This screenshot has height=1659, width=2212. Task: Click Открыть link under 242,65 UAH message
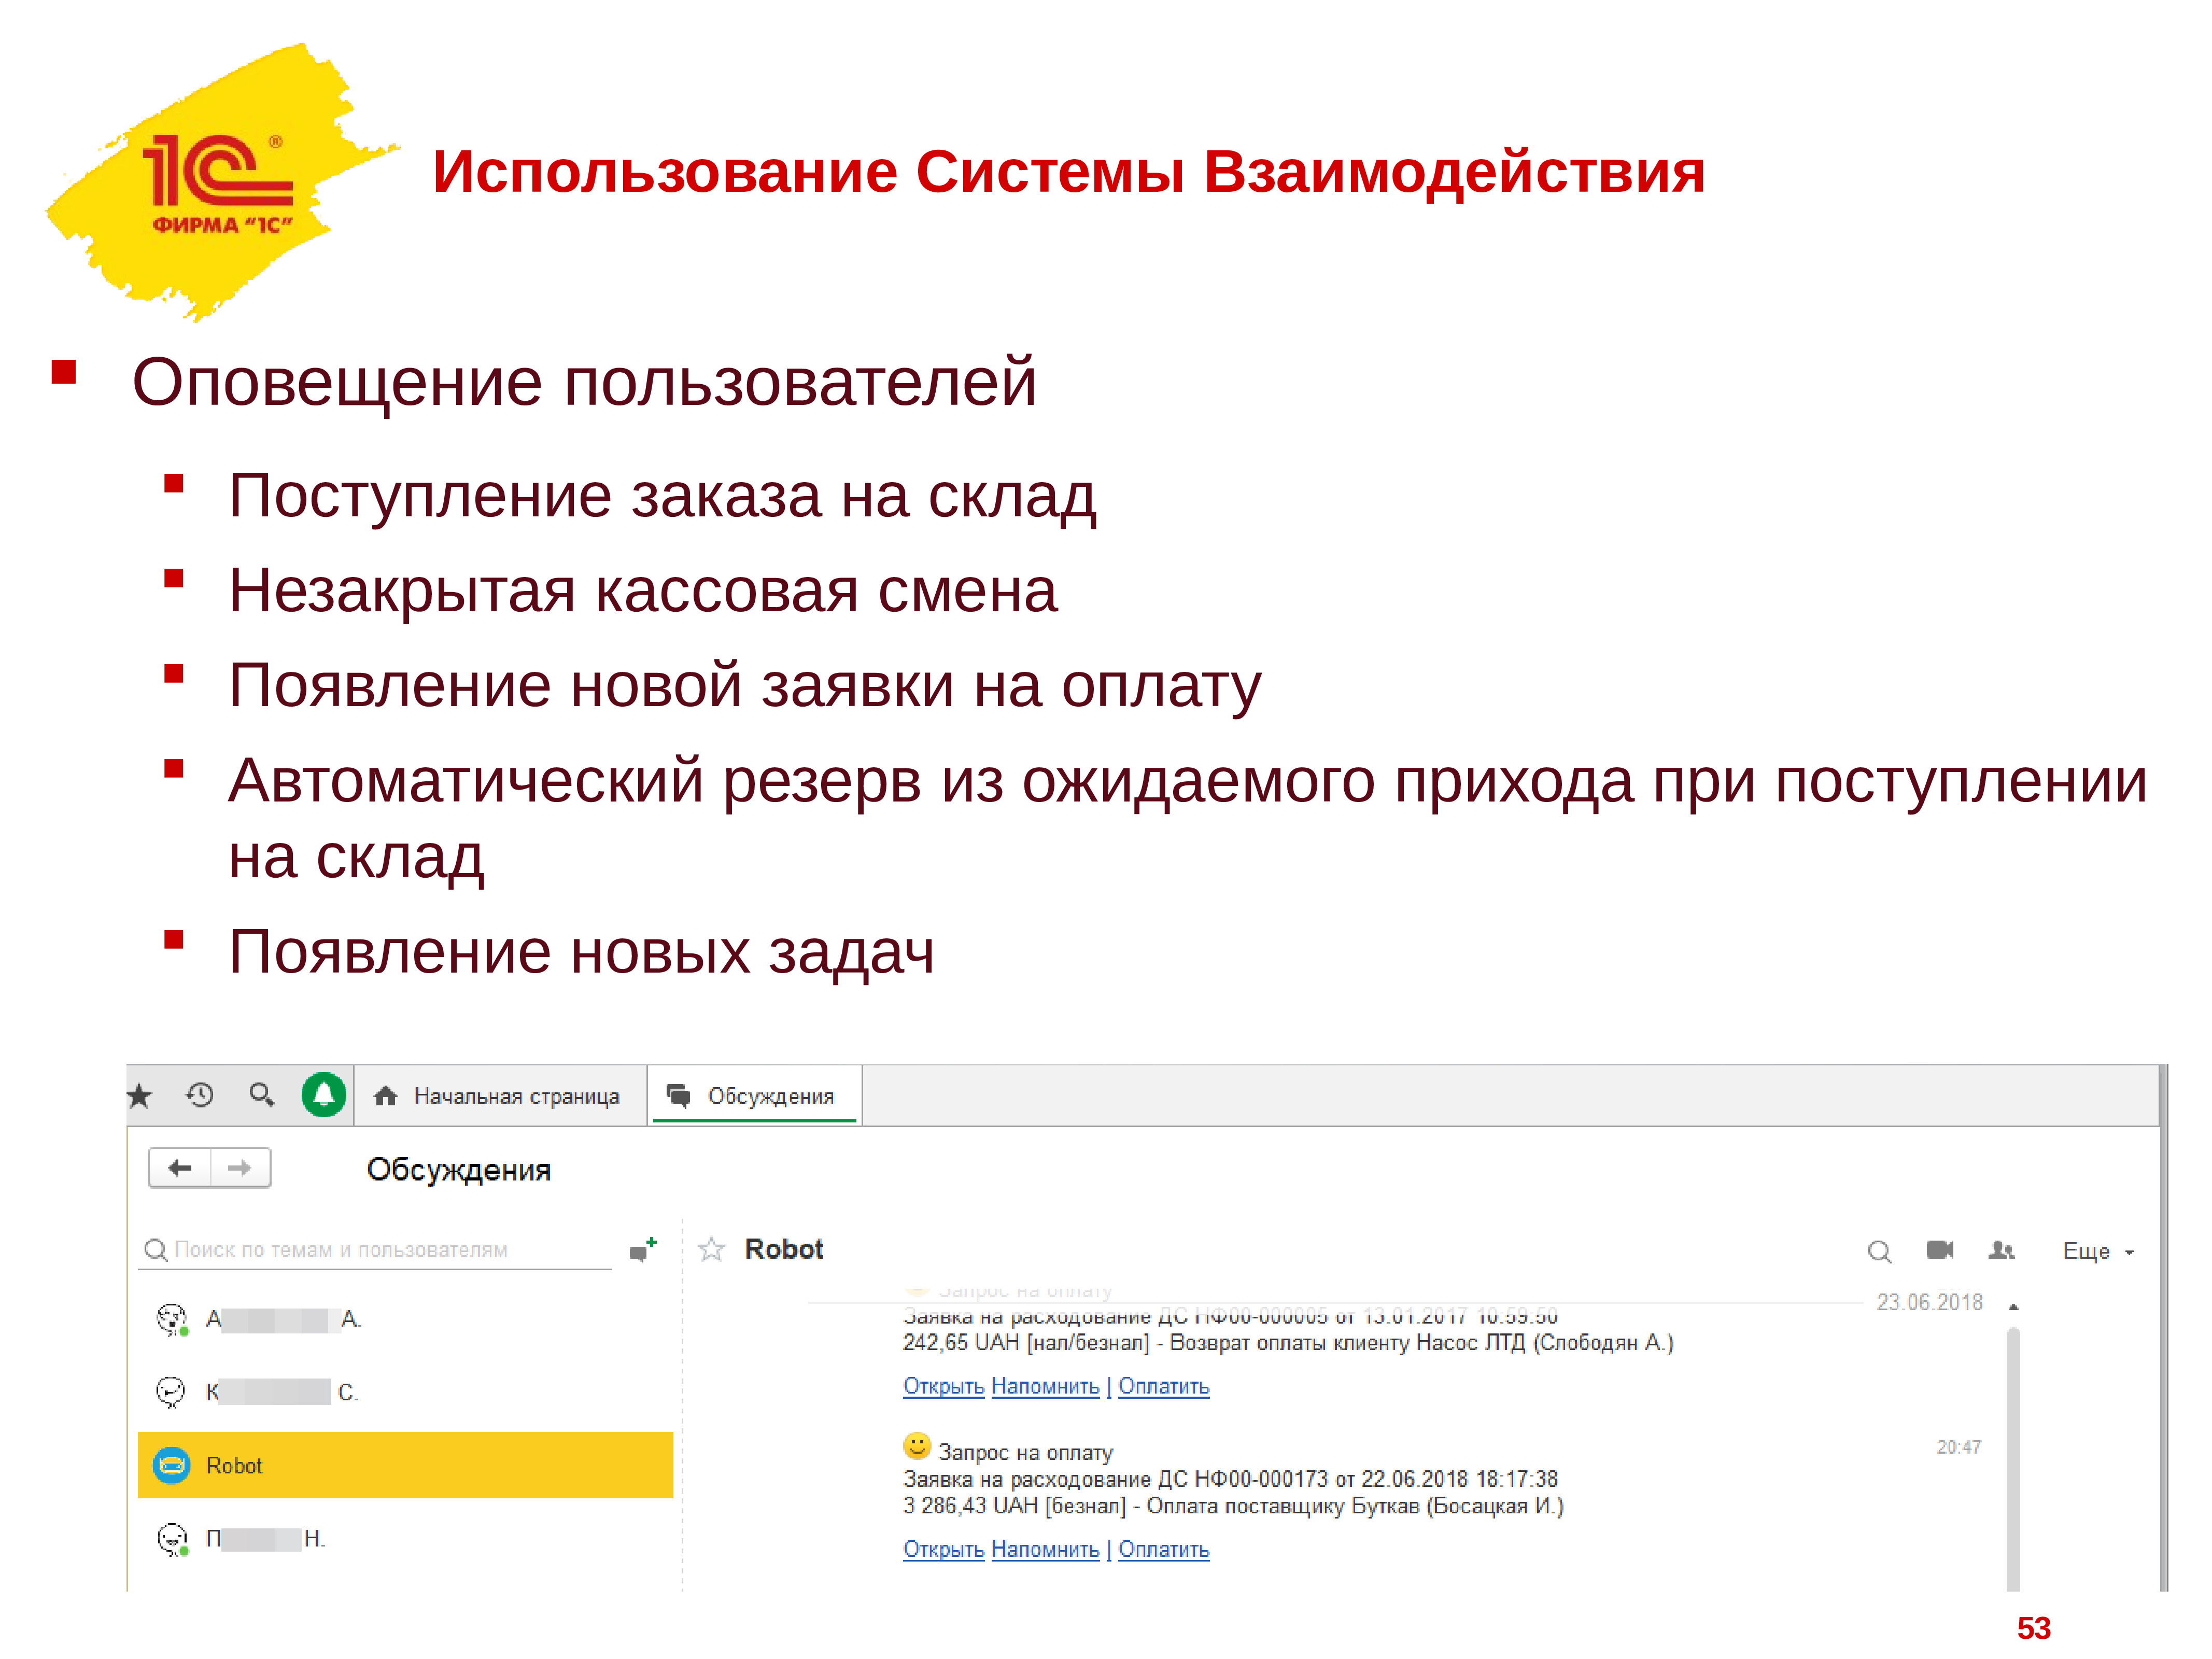(x=944, y=1386)
